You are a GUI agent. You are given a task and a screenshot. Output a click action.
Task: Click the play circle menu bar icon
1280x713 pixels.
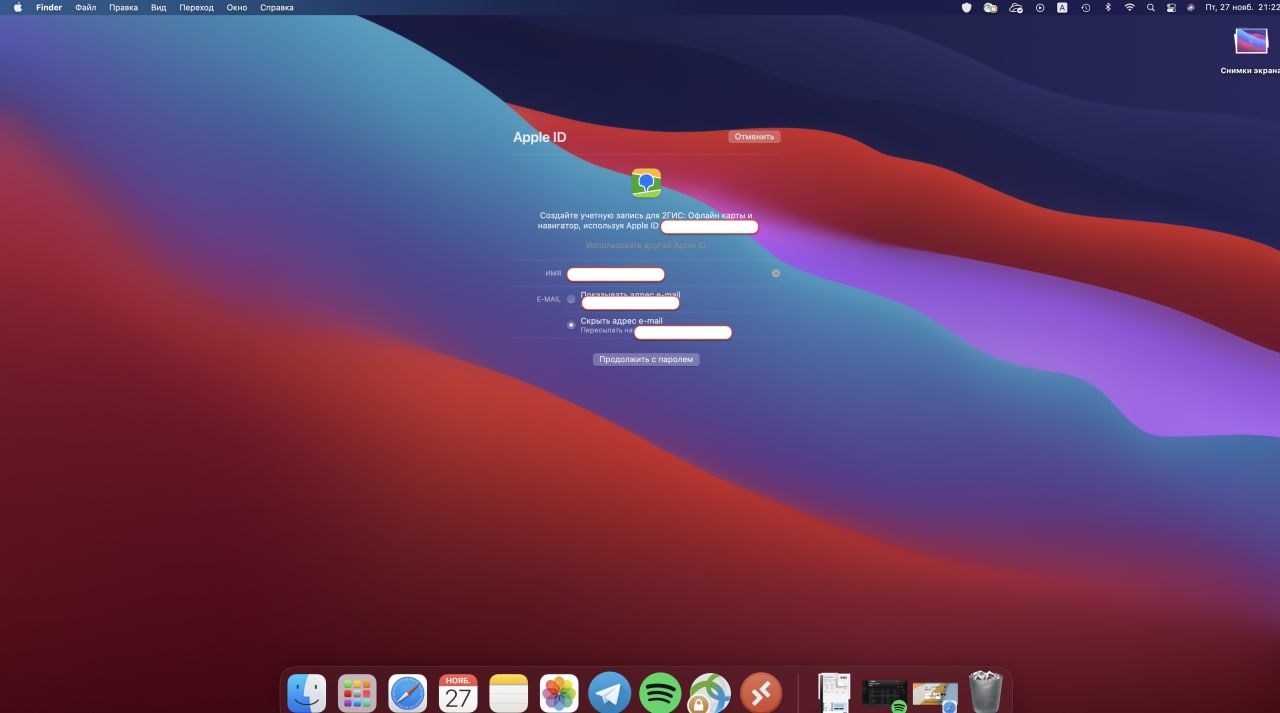click(x=1040, y=7)
